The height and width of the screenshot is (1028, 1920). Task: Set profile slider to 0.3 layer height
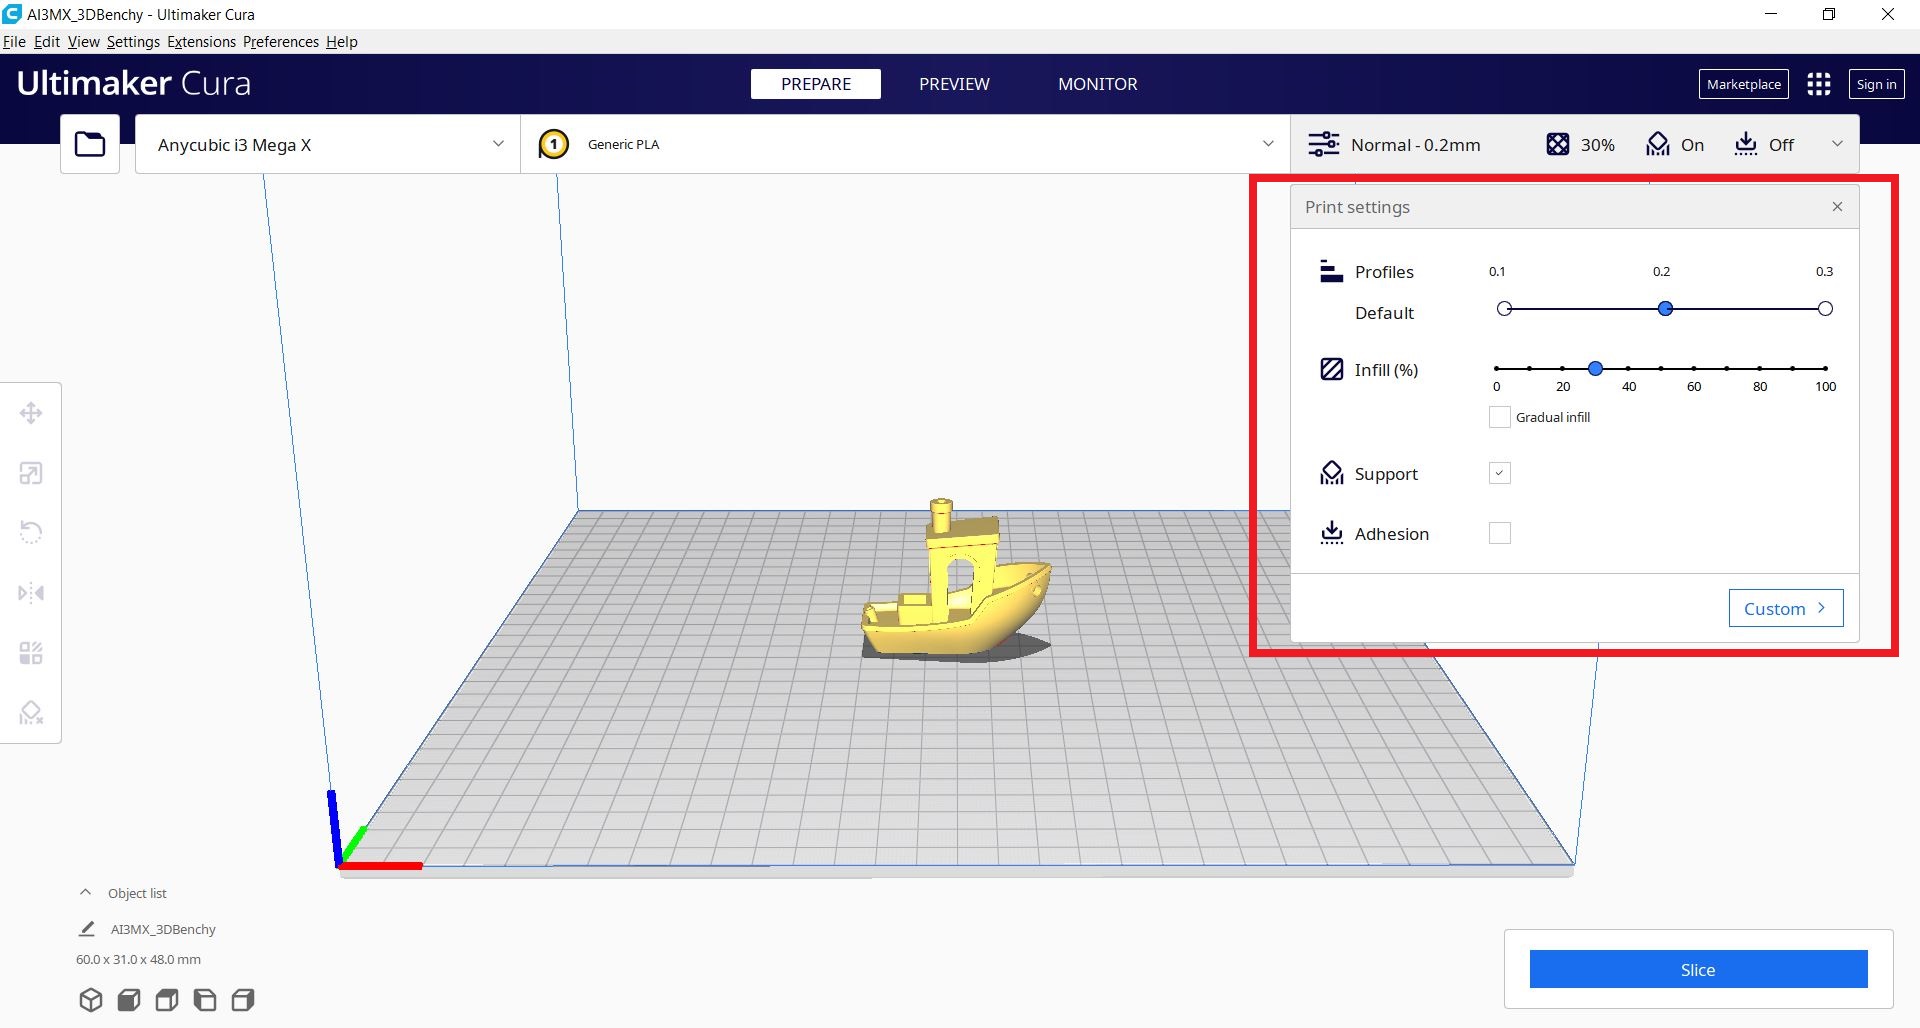[x=1824, y=309]
